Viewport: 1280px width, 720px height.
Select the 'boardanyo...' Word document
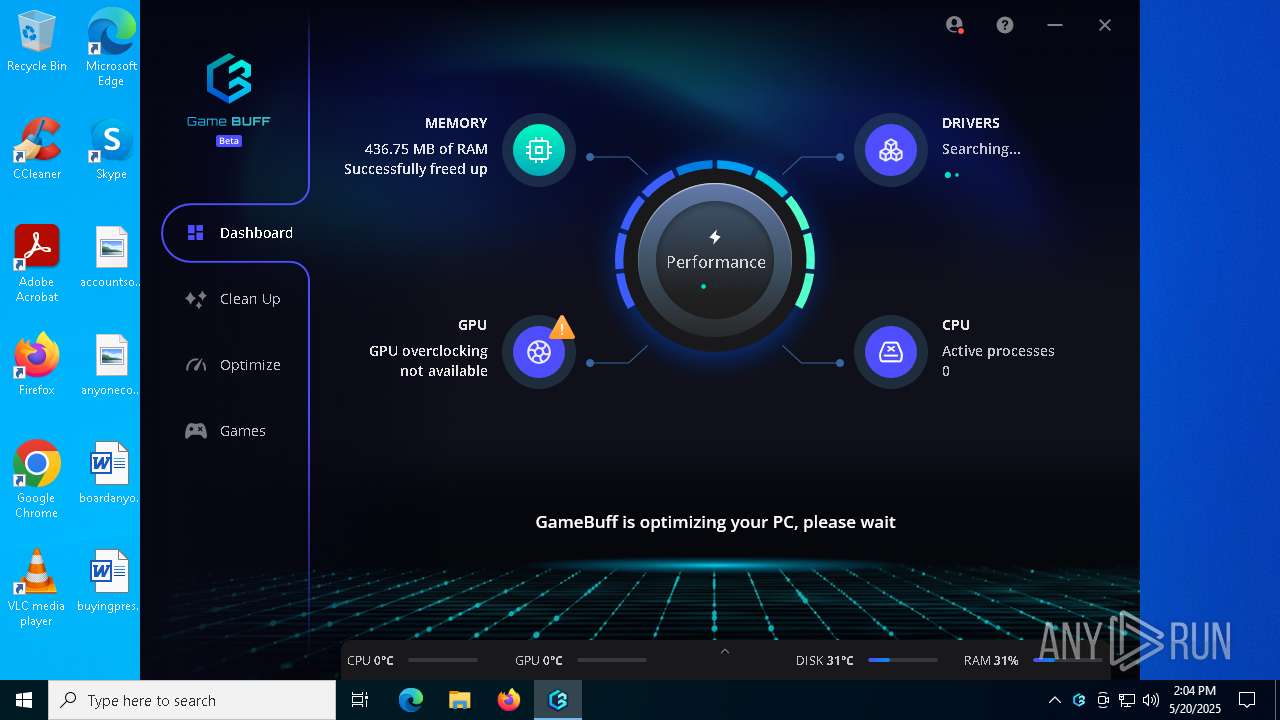tap(111, 473)
